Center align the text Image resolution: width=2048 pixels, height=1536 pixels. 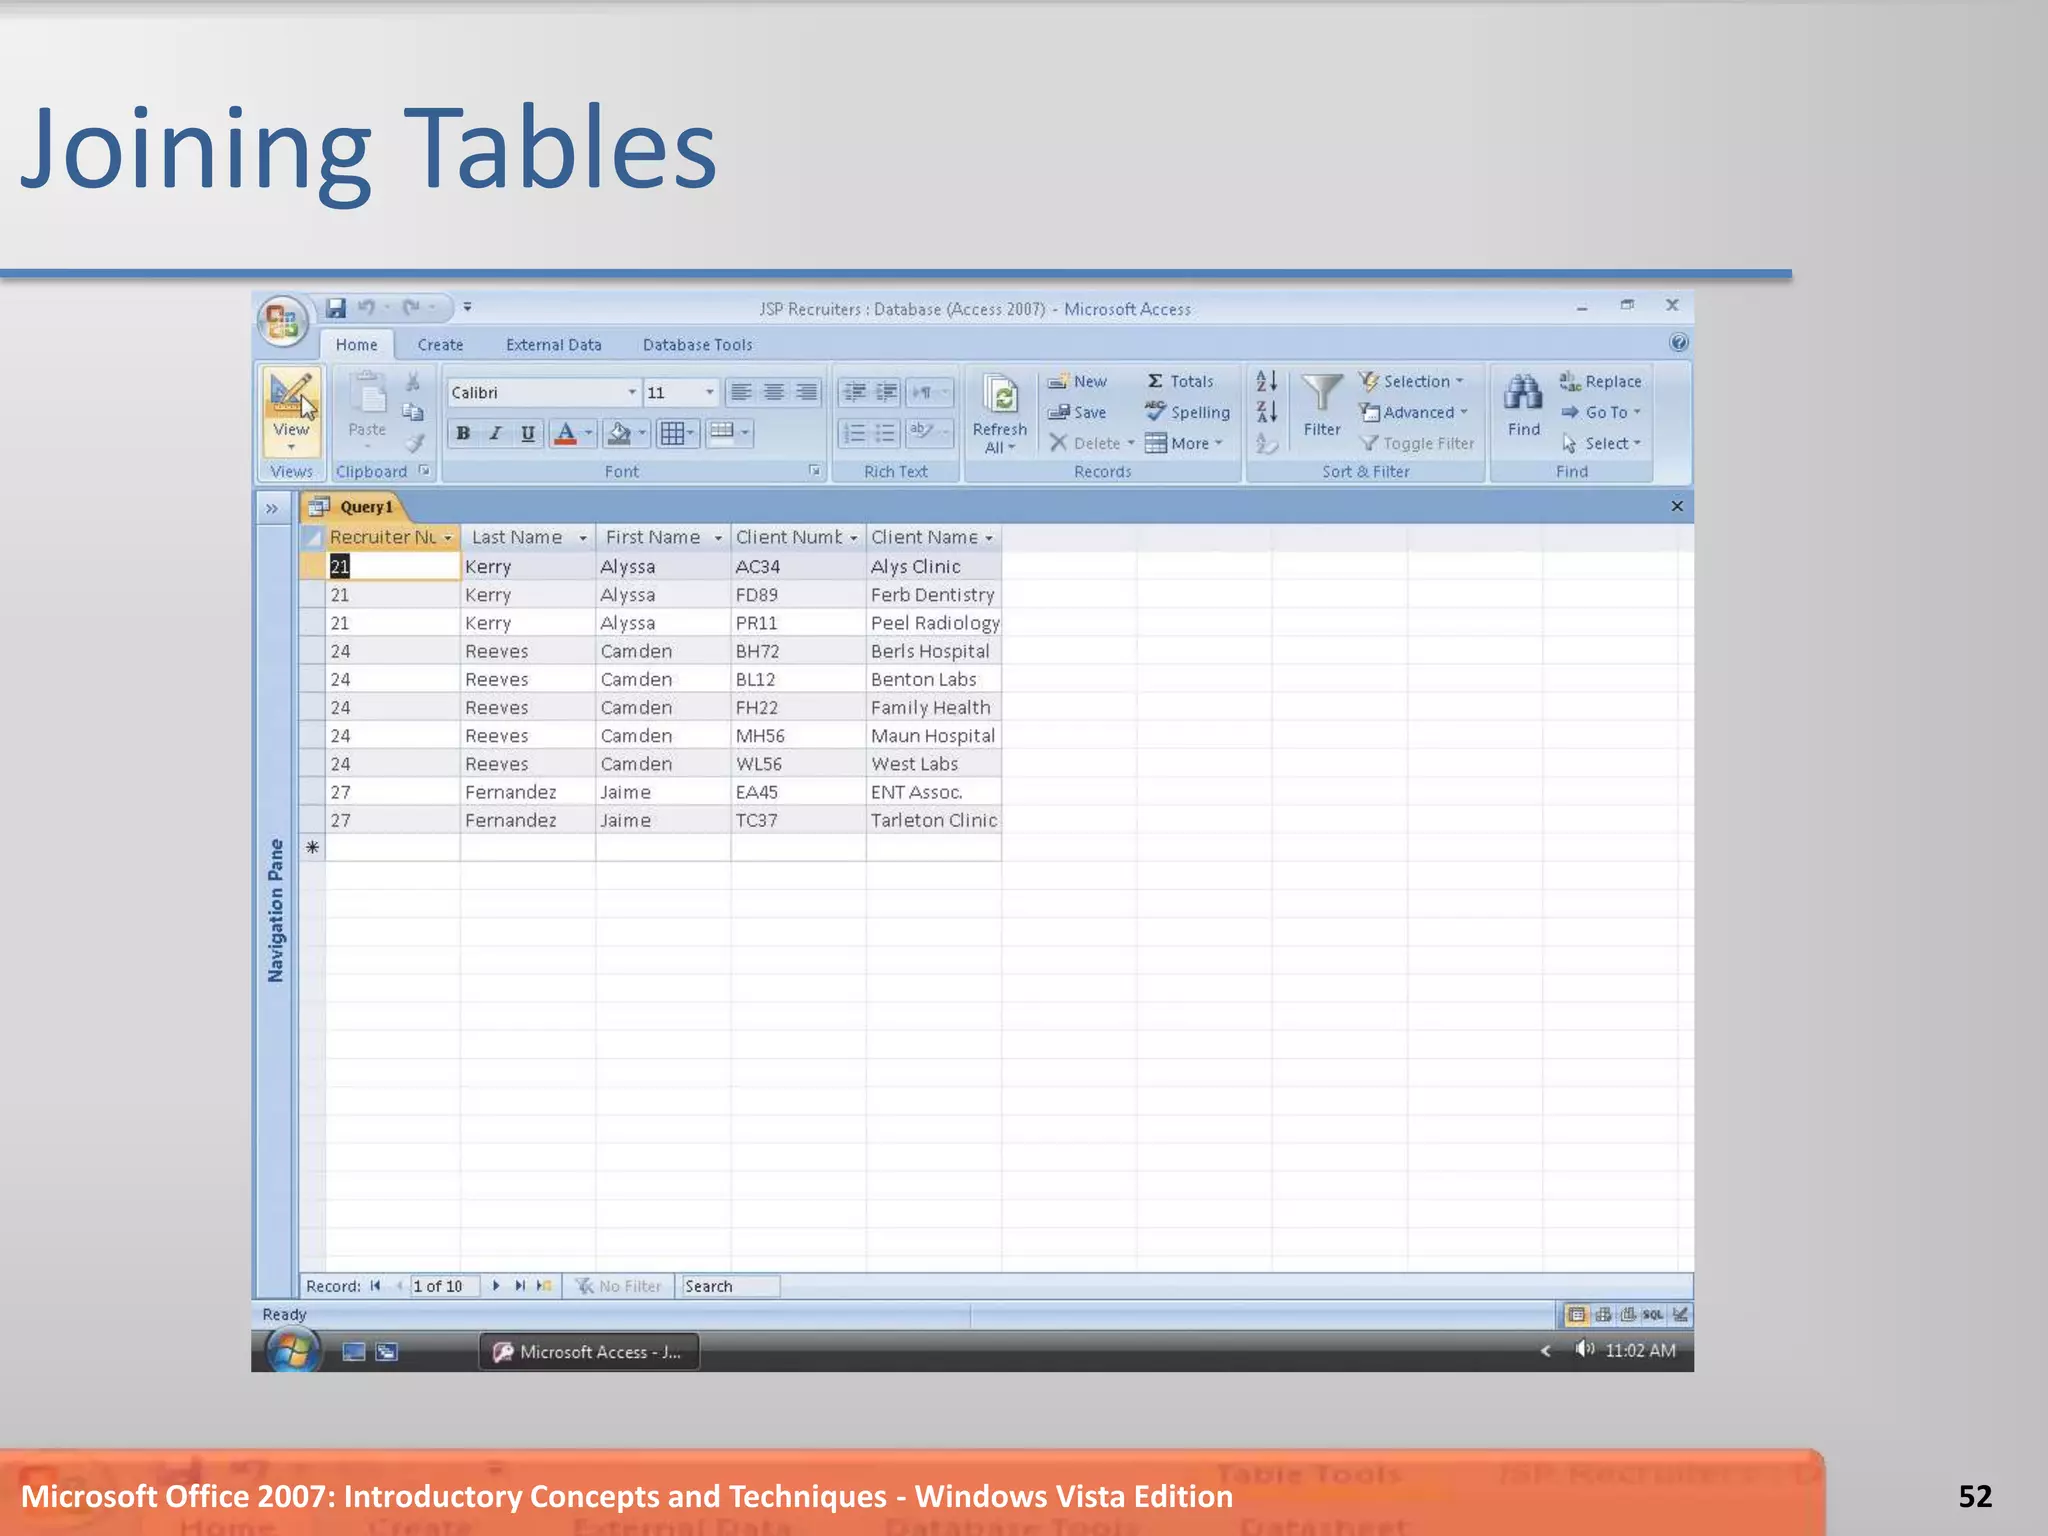coord(774,392)
